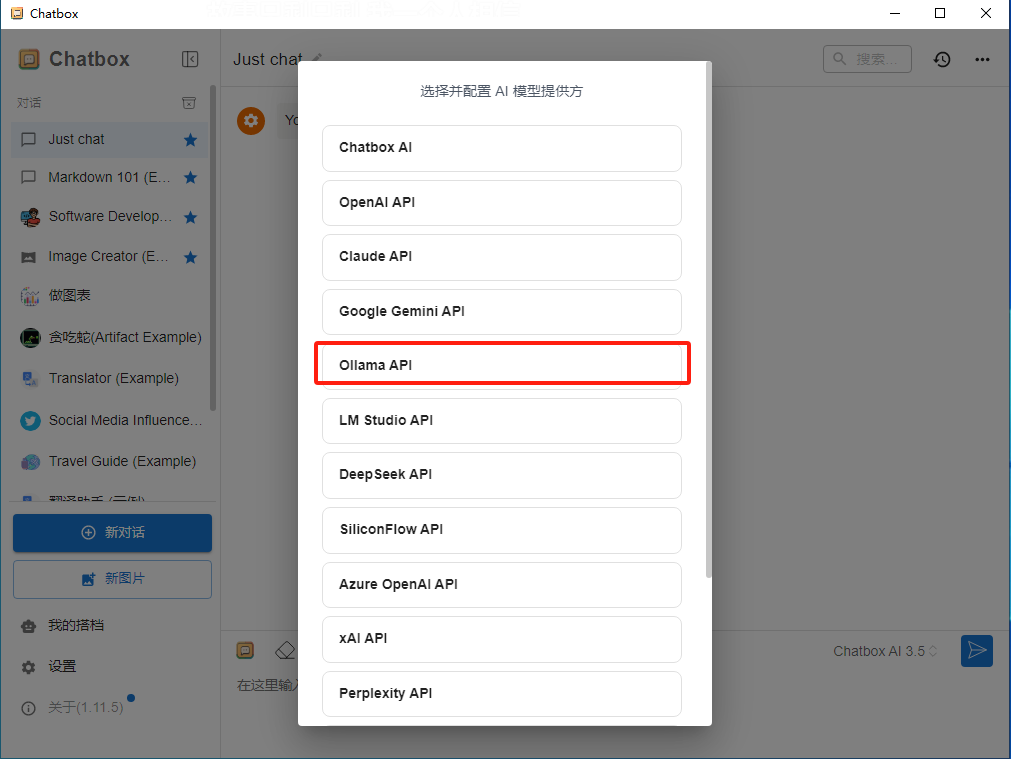Viewport: 1011px width, 759px height.
Task: Click the conversation list scrollbar
Action: (213, 248)
